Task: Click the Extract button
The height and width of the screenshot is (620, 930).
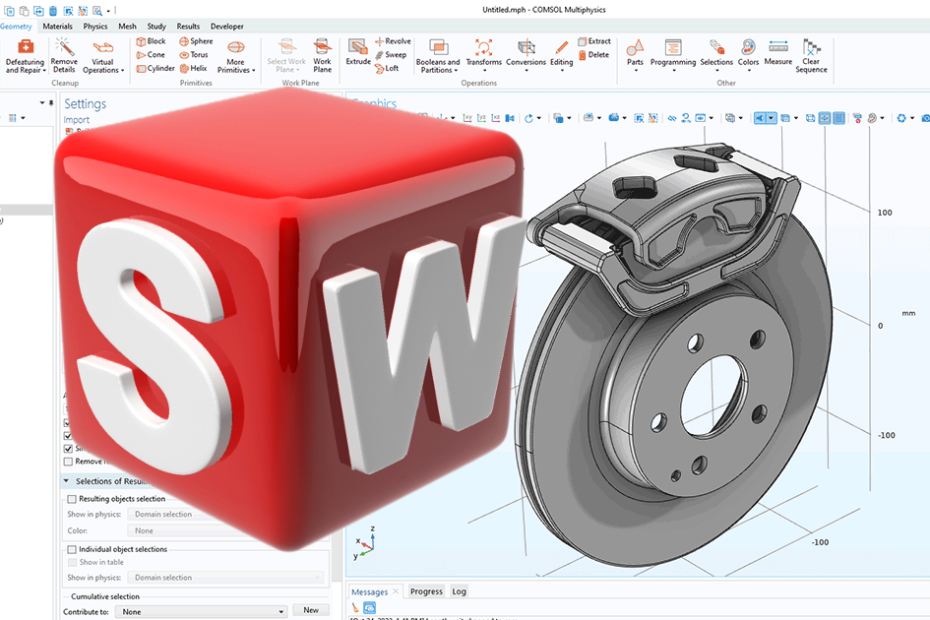Action: (594, 41)
